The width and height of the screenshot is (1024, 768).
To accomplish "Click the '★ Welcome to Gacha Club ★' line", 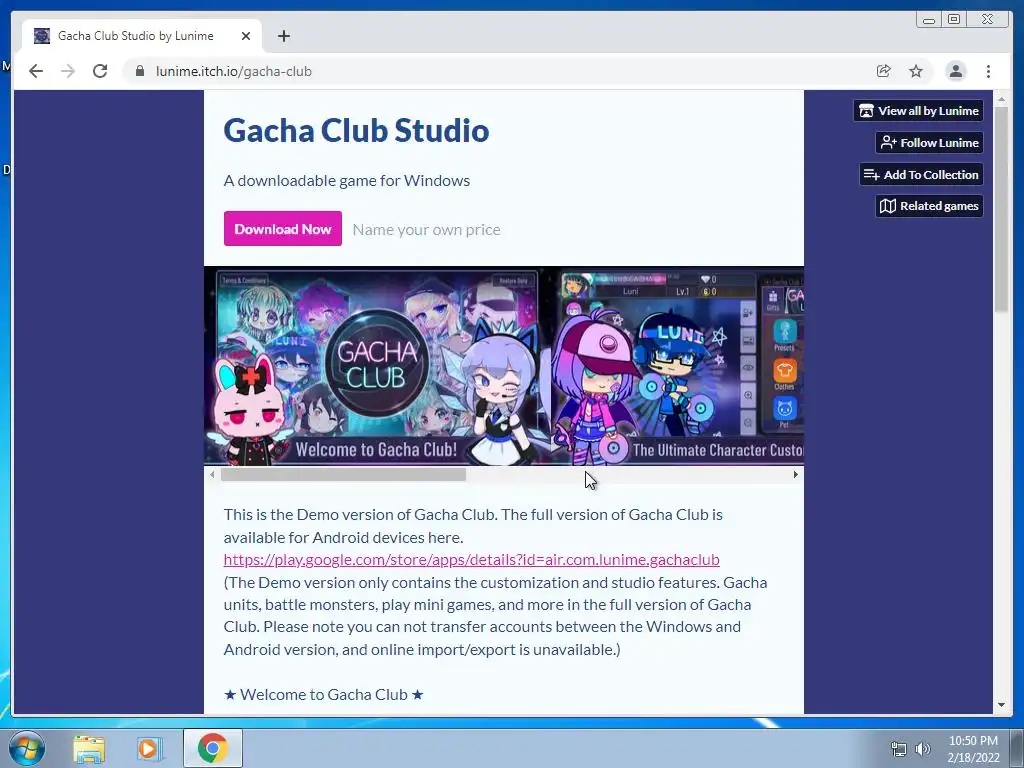I will point(324,694).
